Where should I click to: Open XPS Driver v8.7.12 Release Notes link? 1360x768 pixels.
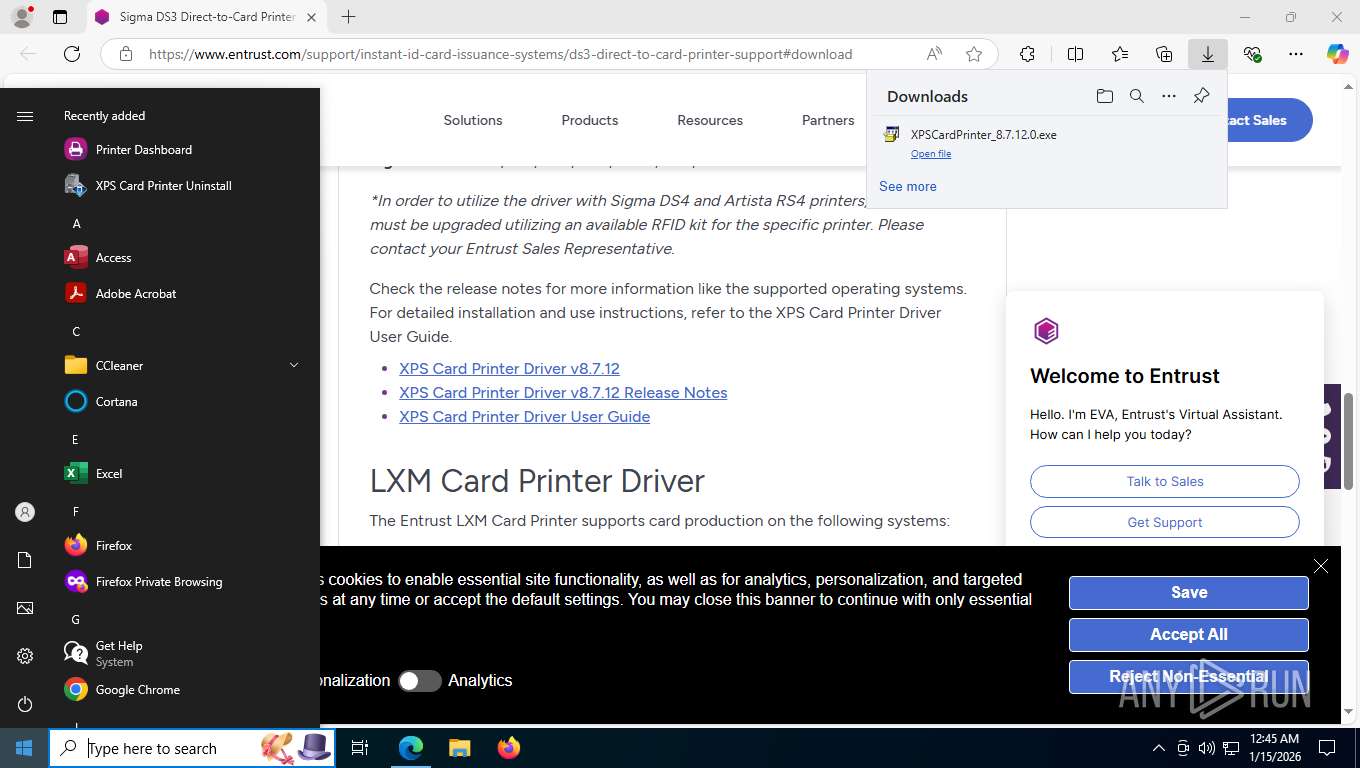click(x=563, y=393)
